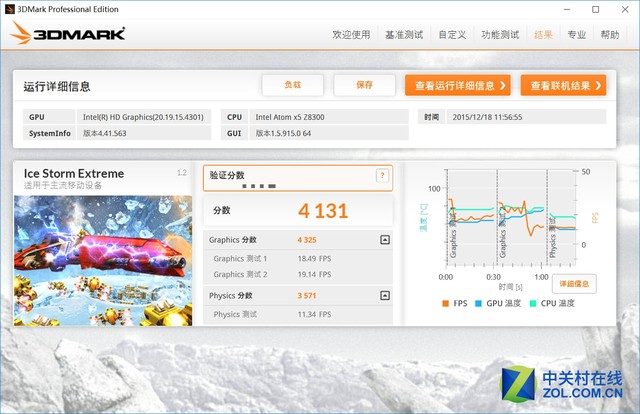Click the 保存 button

[x=364, y=85]
